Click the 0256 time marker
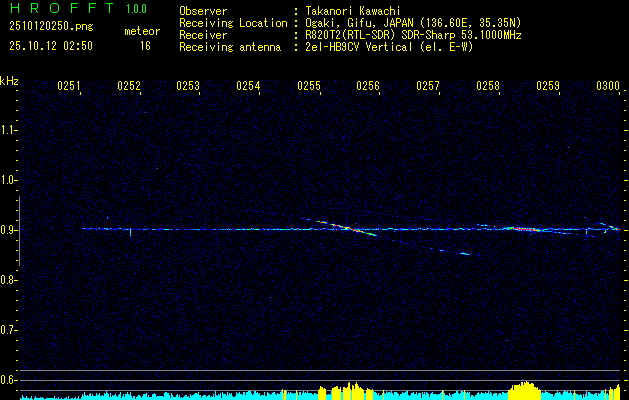Image resolution: width=629 pixels, height=400 pixels. [x=368, y=85]
